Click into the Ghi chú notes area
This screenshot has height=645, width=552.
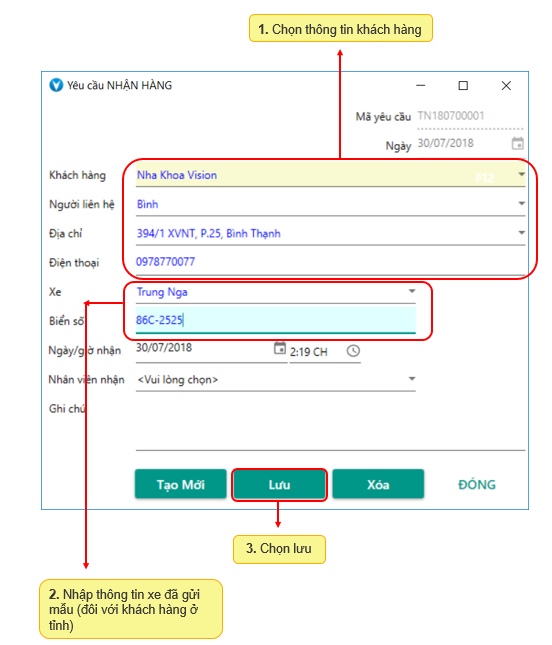[x=330, y=426]
